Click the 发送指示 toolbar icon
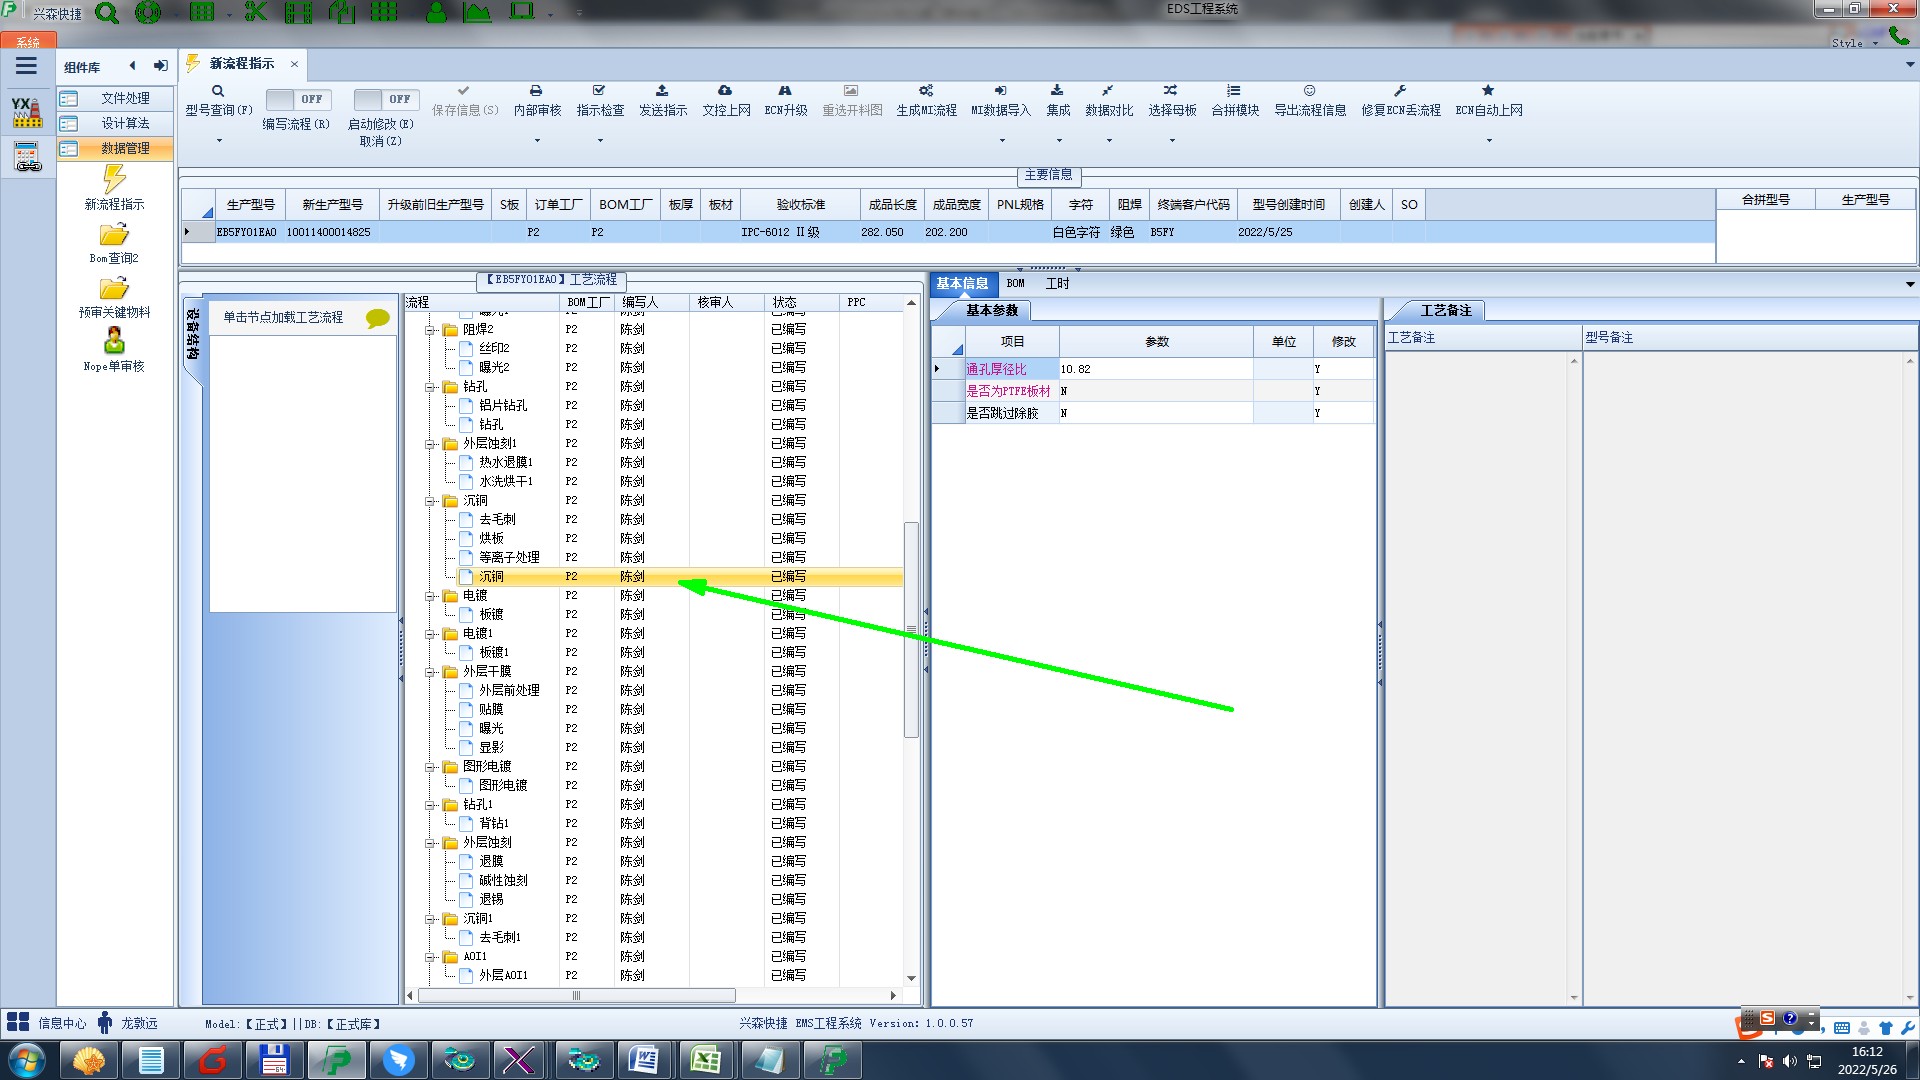This screenshot has height=1080, width=1920. coord(662,91)
